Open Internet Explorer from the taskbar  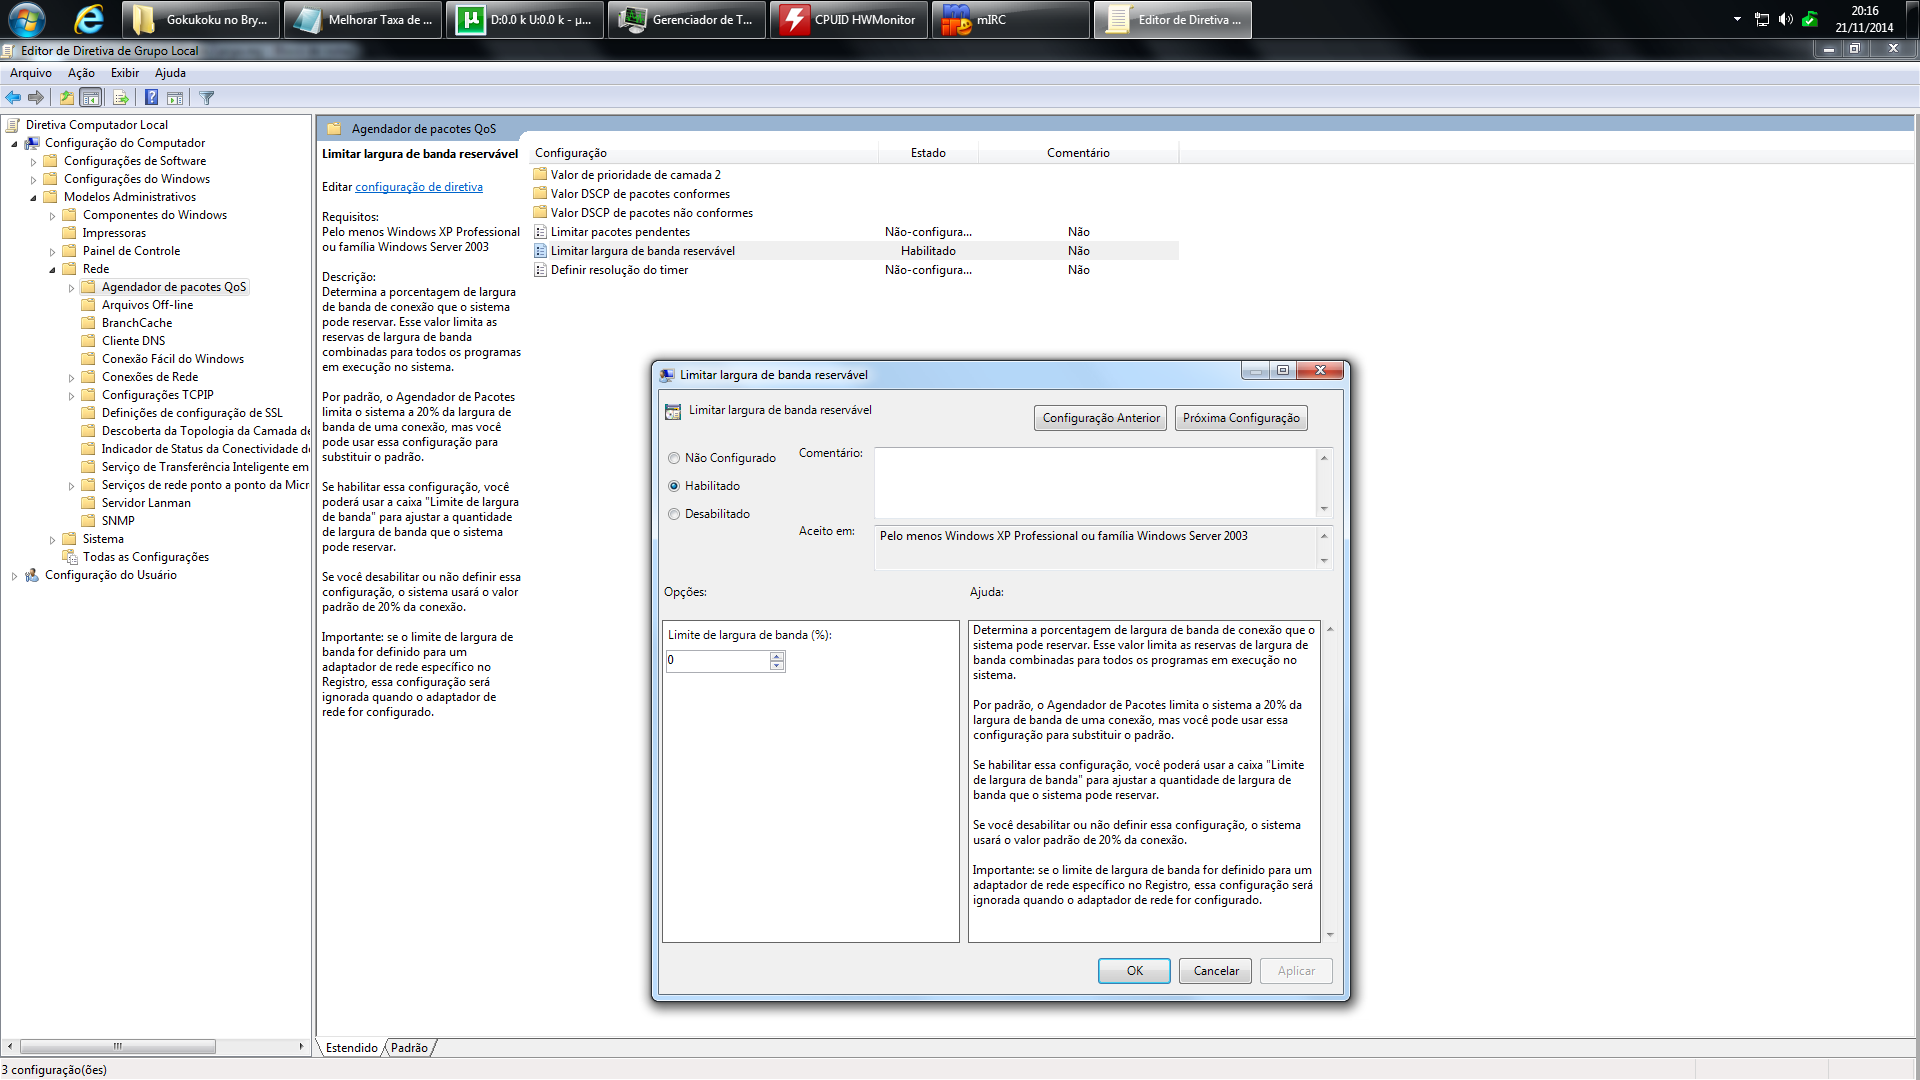tap(89, 19)
